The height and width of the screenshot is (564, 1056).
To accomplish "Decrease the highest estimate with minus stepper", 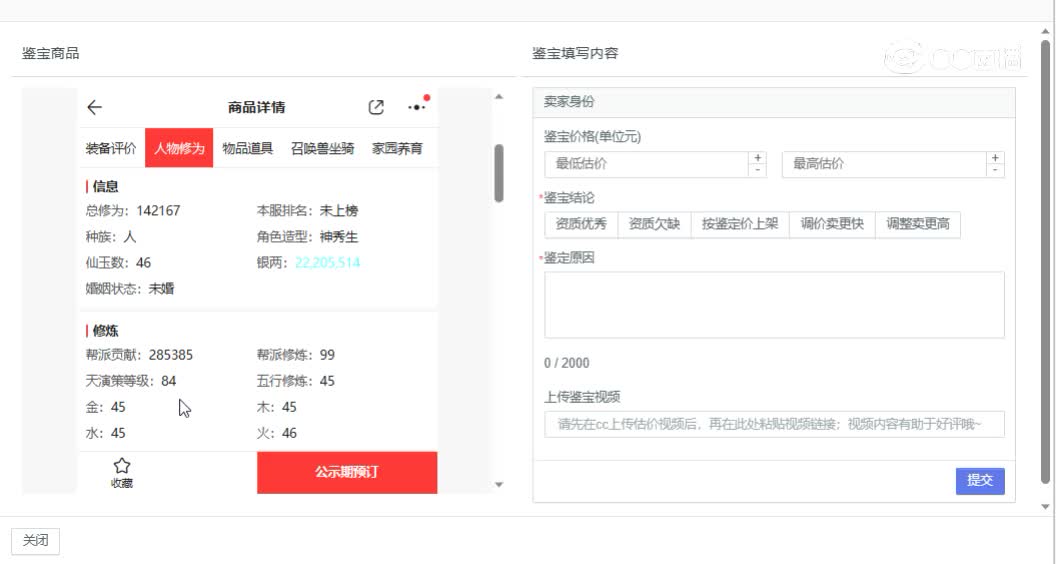I will coord(995,170).
